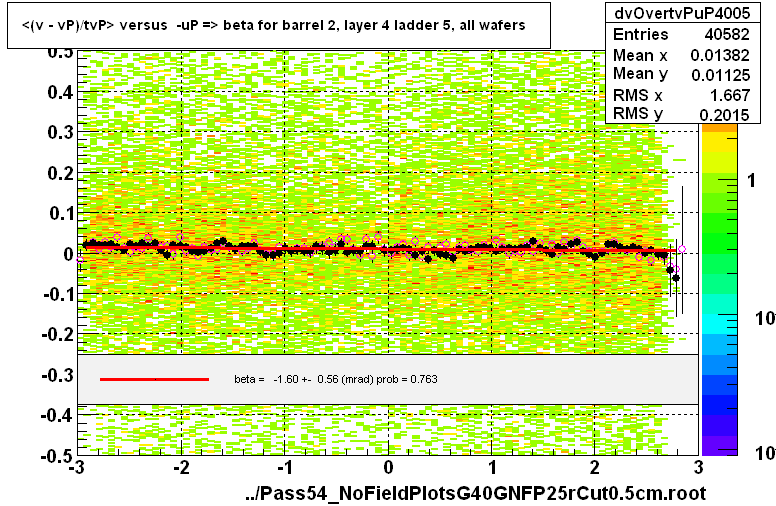The width and height of the screenshot is (776, 506).
Task: Click the x-axis label 3
Action: 699,467
